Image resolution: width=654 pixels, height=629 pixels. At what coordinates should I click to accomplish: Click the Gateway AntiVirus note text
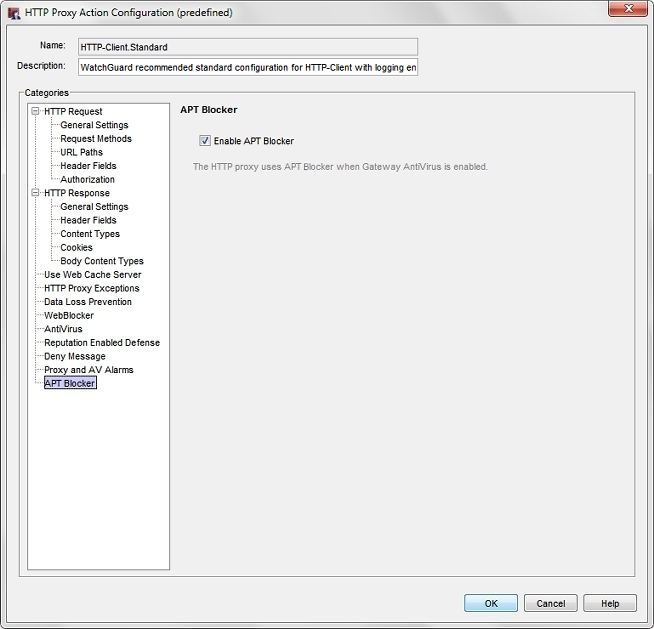click(340, 166)
